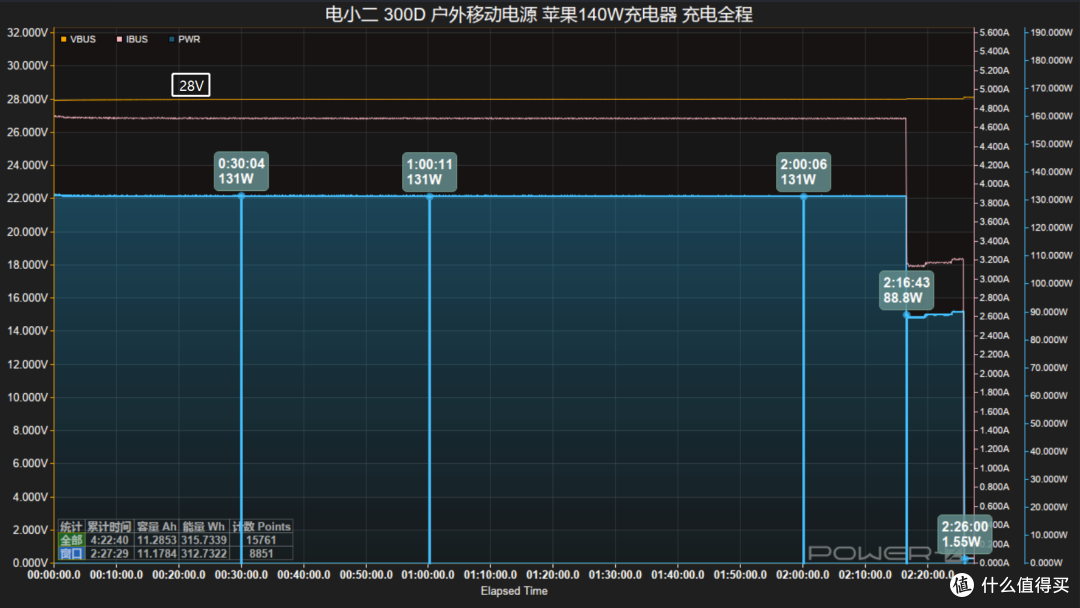
Task: Click the 2:27:29 window time cell
Action: pyautogui.click(x=109, y=553)
